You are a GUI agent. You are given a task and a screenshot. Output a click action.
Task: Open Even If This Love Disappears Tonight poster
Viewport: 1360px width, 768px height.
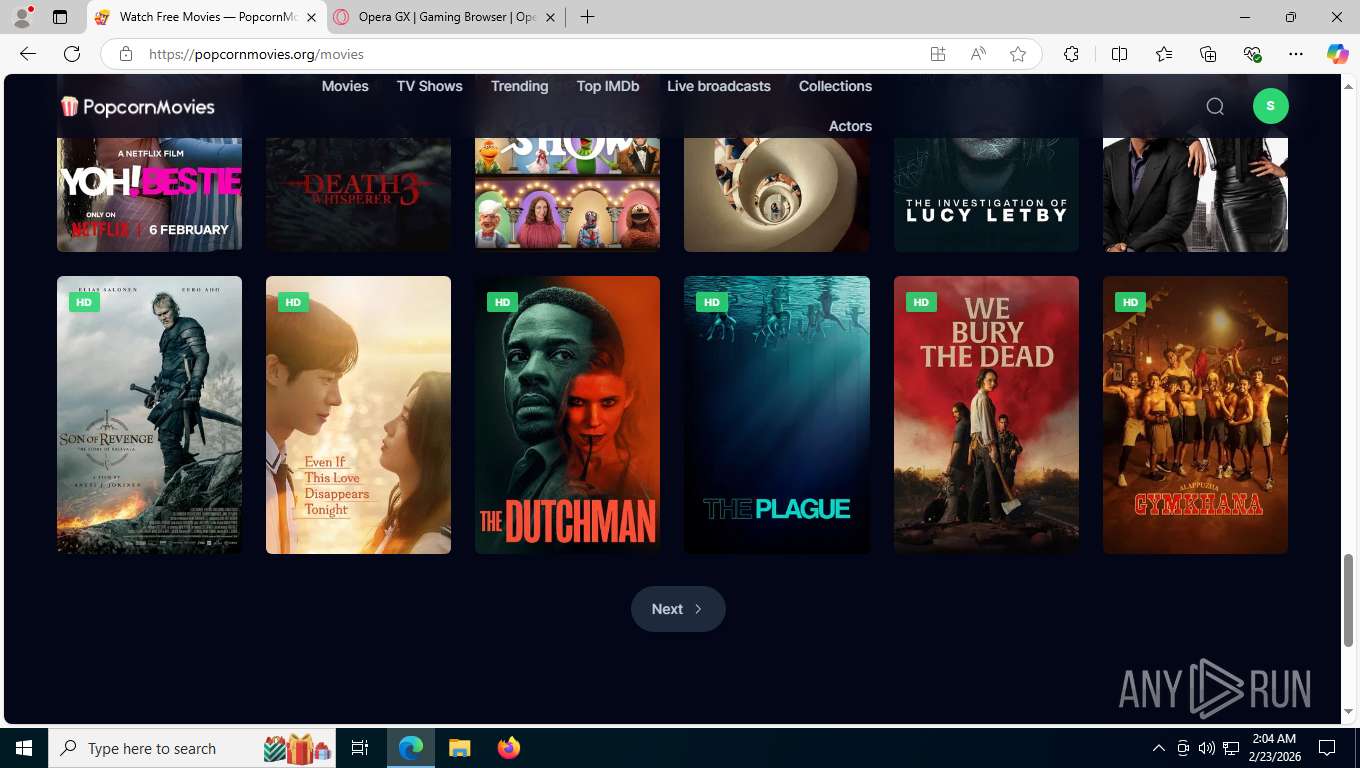[358, 415]
